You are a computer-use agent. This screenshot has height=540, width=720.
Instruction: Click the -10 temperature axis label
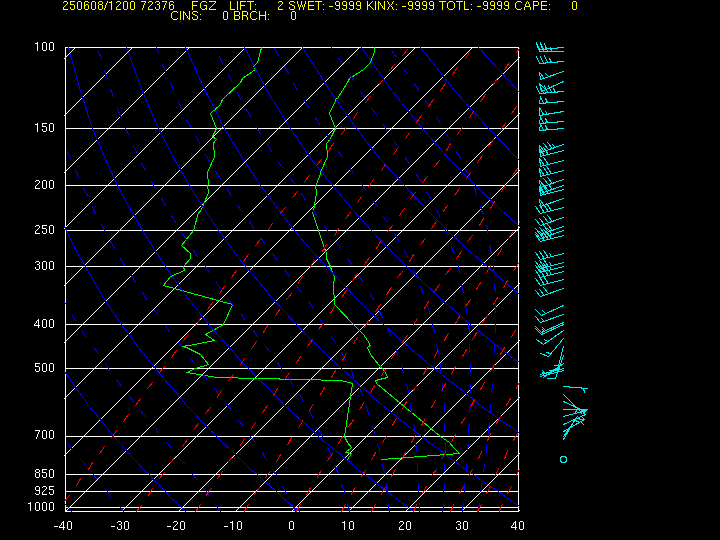pos(233,526)
